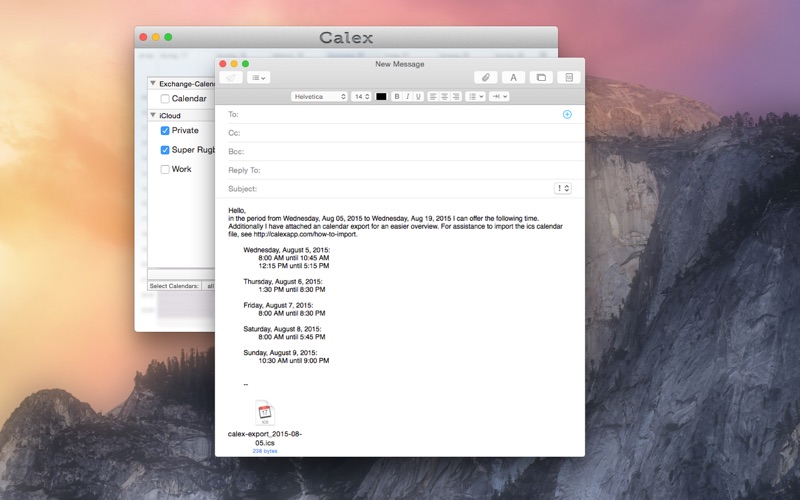Click the attachment size '238 bytes' text
This screenshot has height=500, width=800.
point(265,451)
